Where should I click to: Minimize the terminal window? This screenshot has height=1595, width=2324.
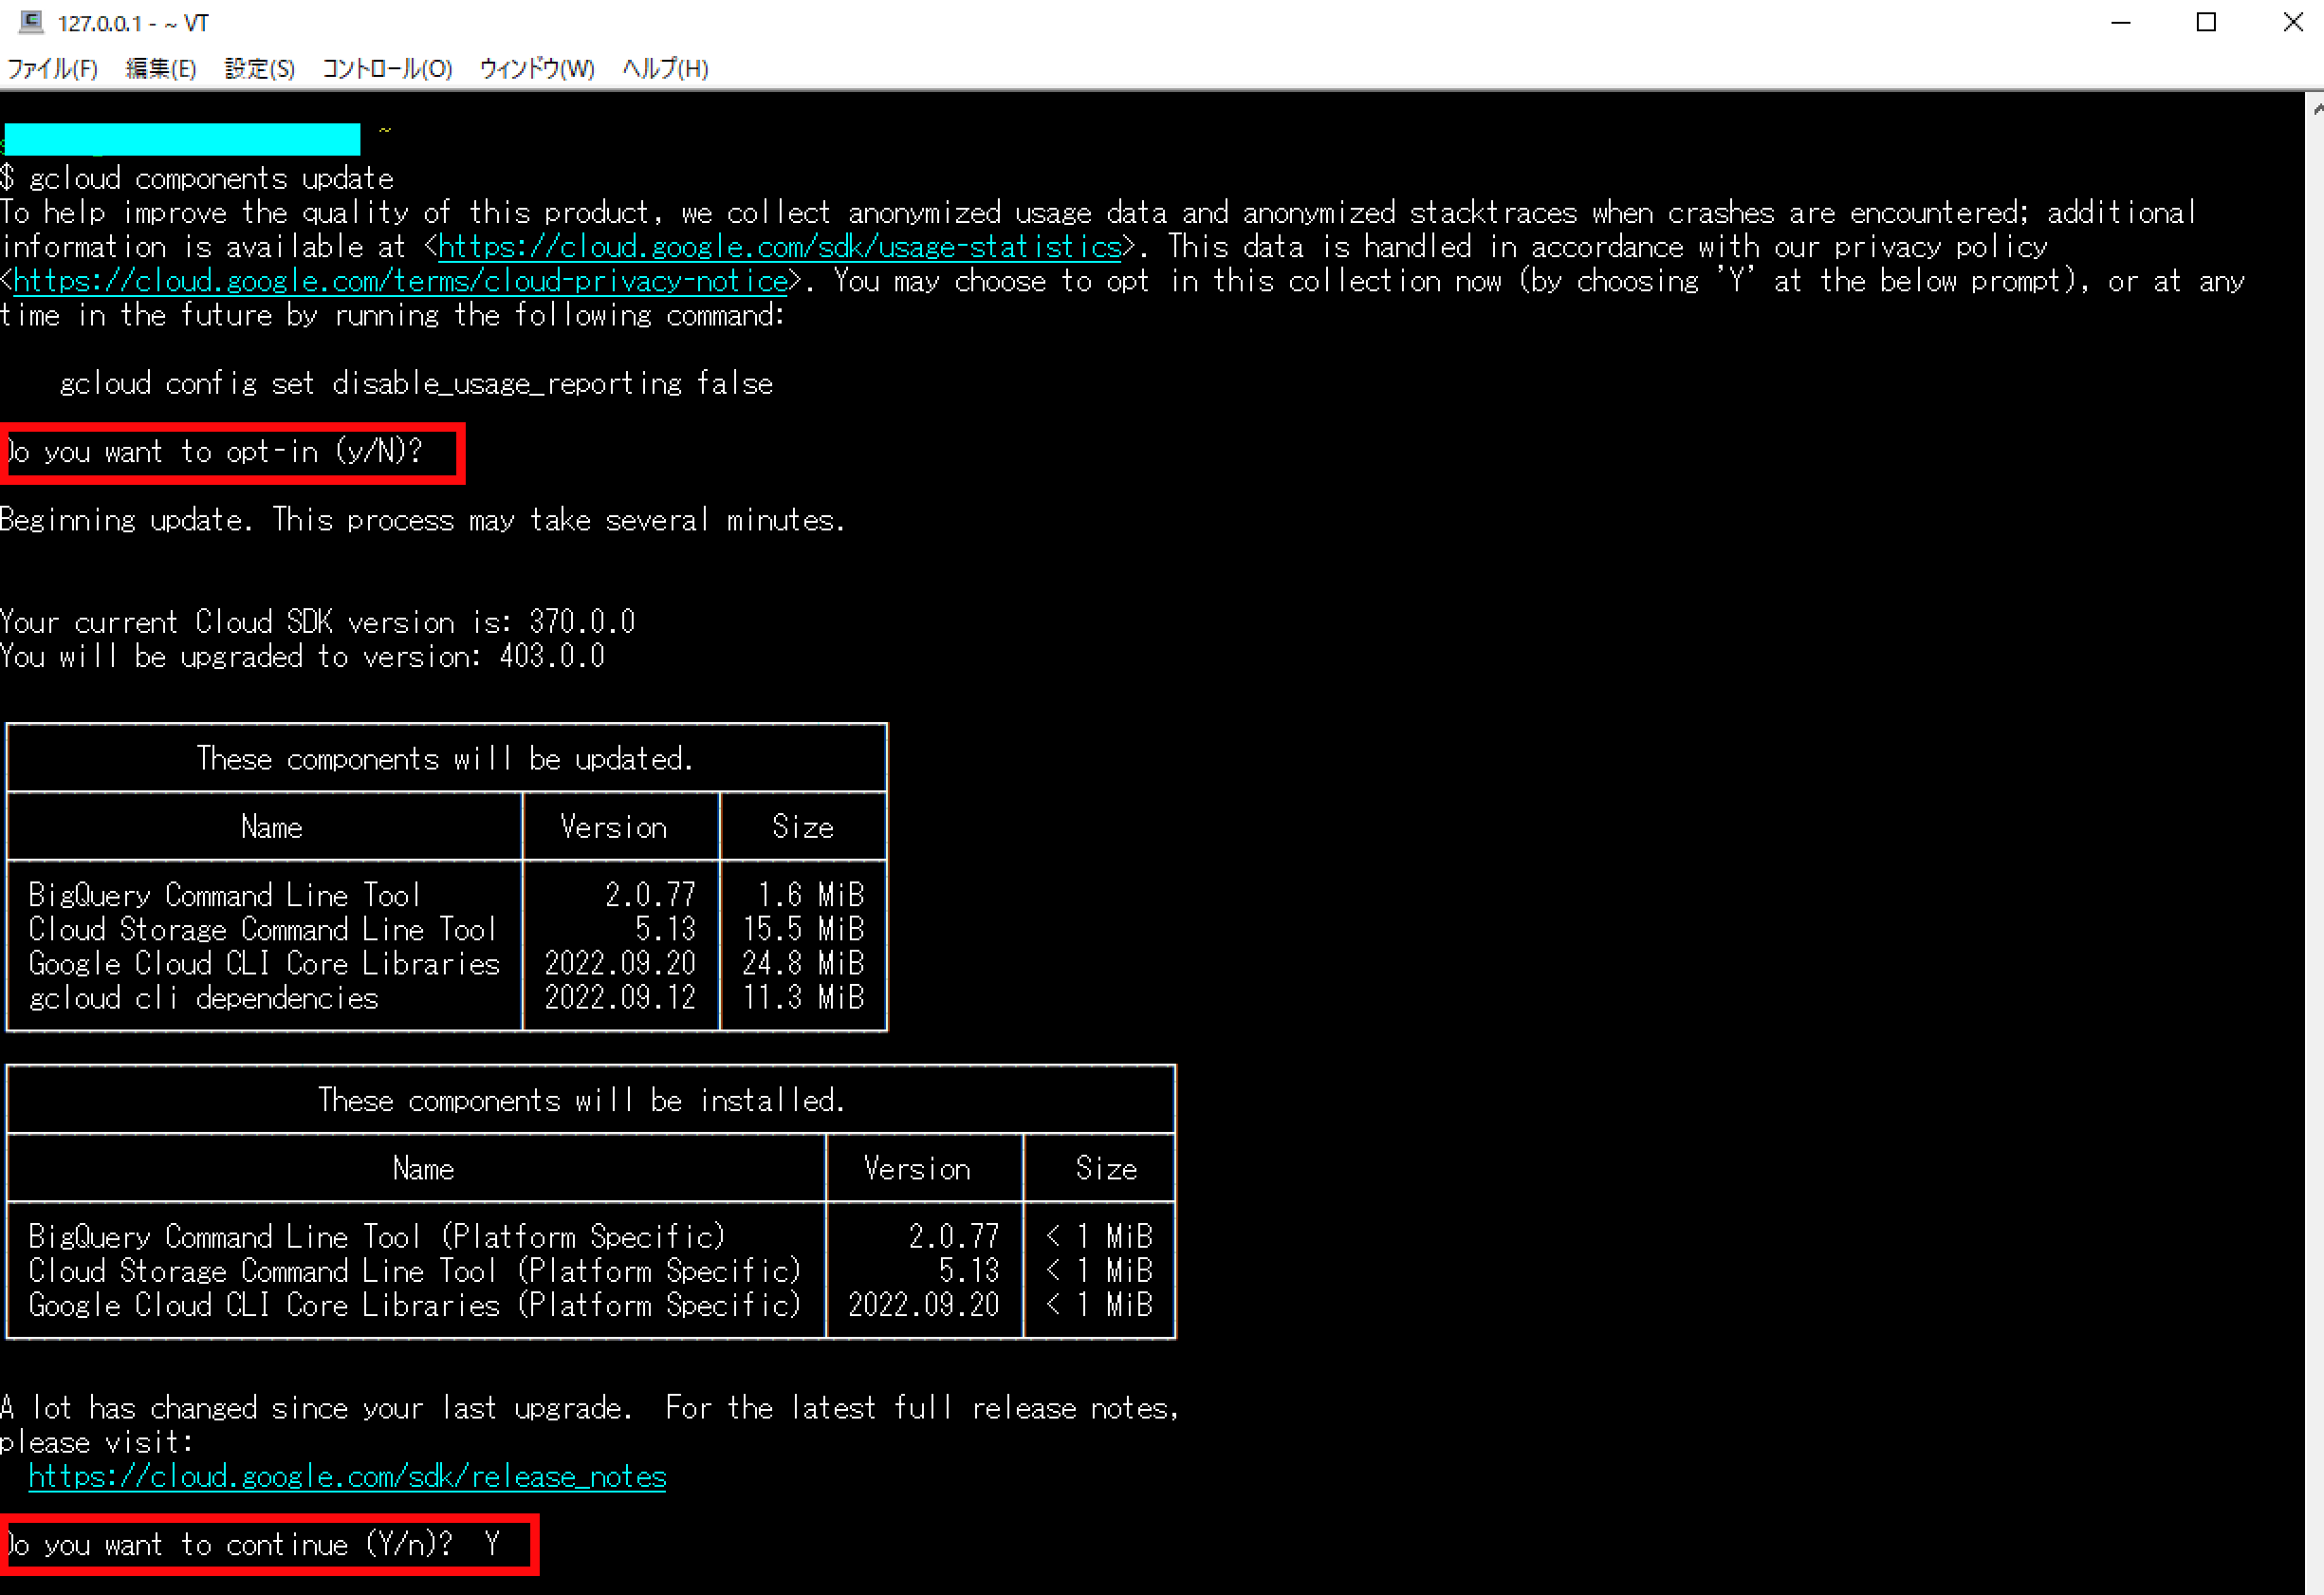pos(2121,22)
